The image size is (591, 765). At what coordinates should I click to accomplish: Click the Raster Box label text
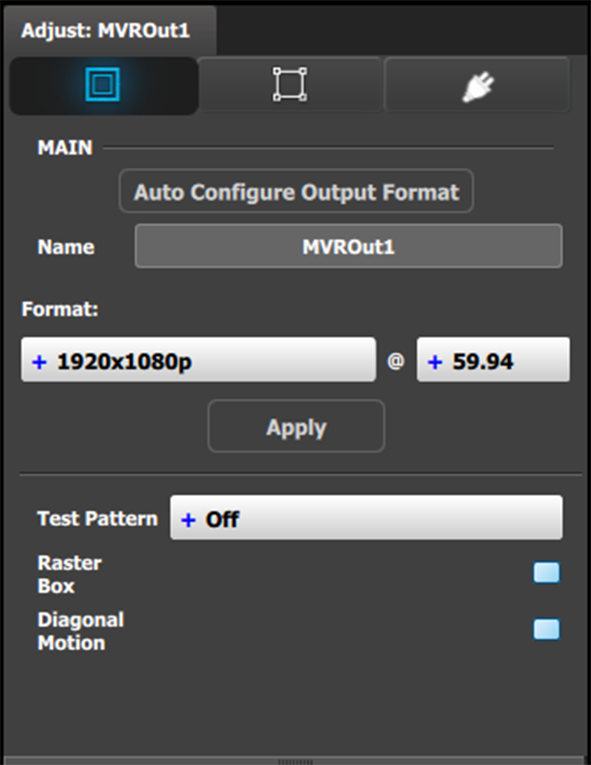pyautogui.click(x=70, y=574)
